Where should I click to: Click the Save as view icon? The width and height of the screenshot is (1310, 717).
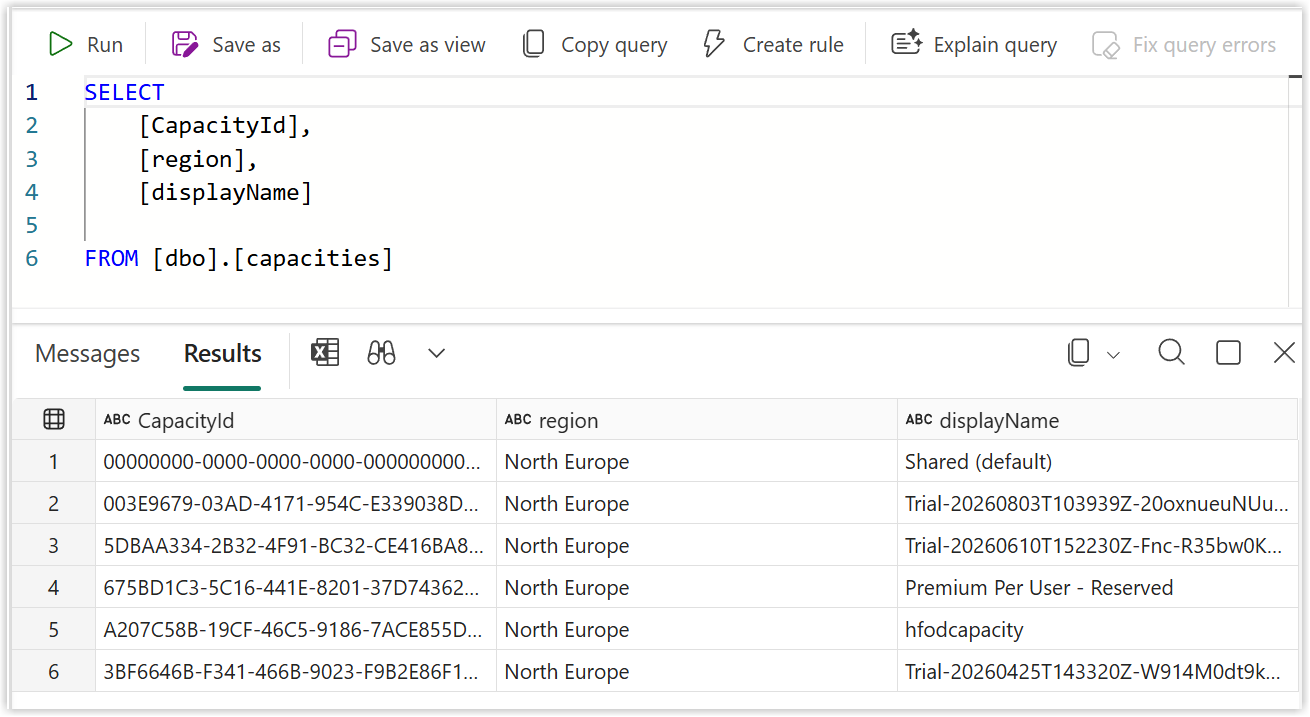(x=342, y=44)
